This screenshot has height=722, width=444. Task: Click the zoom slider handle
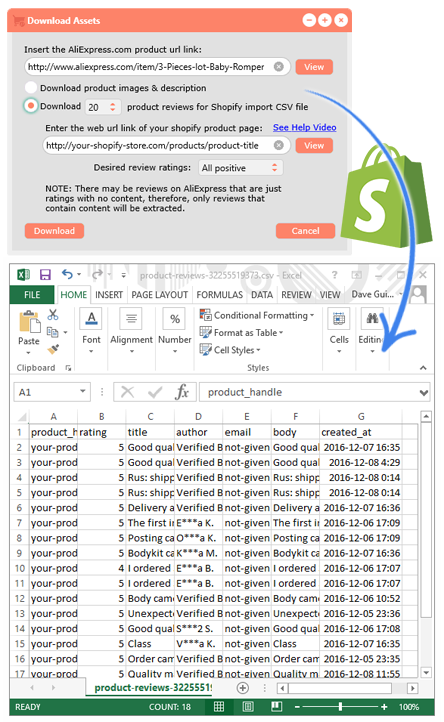[x=340, y=707]
